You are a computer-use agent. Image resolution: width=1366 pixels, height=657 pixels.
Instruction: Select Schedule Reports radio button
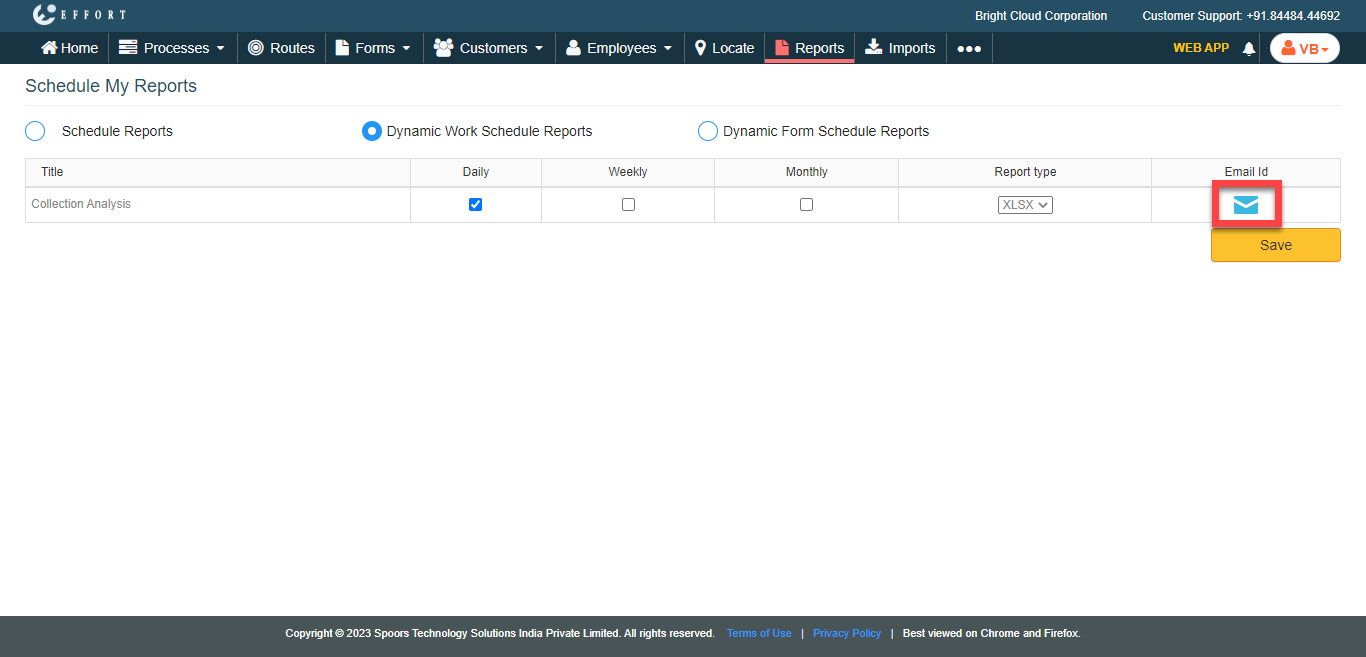point(35,131)
